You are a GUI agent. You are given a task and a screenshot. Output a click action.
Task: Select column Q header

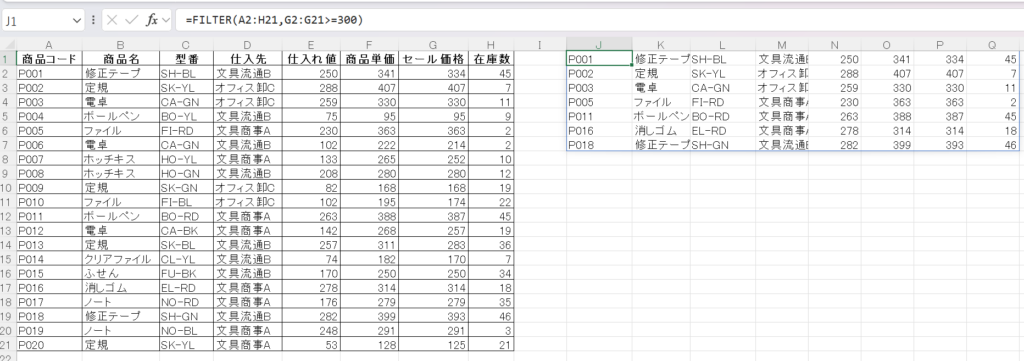[x=992, y=44]
